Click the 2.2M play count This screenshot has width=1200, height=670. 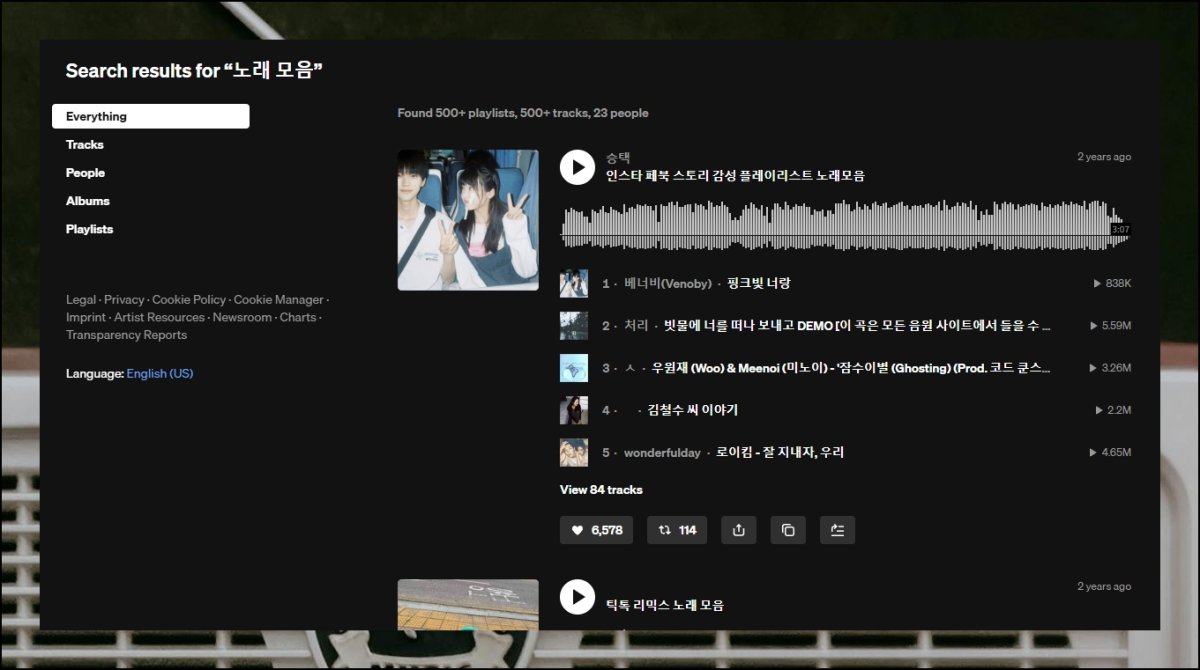(x=1113, y=410)
